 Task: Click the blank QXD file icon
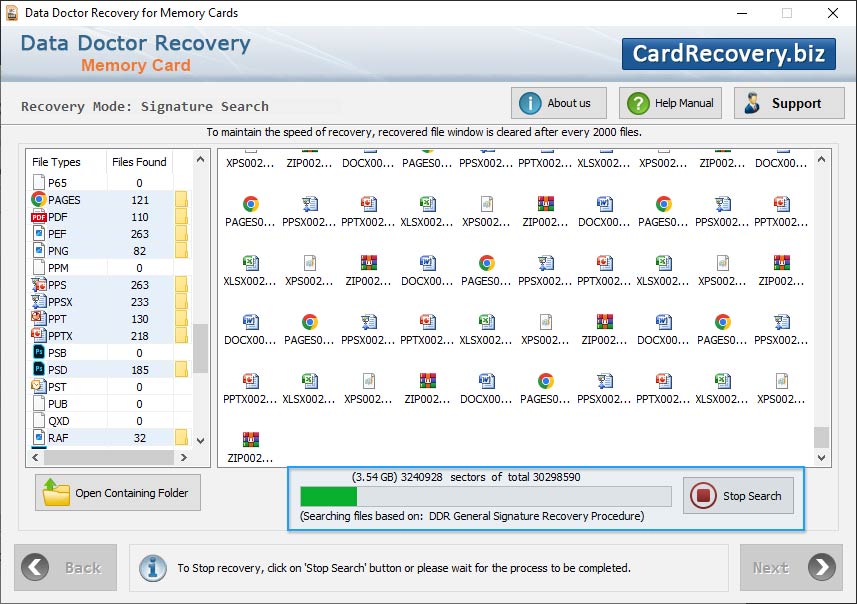pyautogui.click(x=39, y=420)
